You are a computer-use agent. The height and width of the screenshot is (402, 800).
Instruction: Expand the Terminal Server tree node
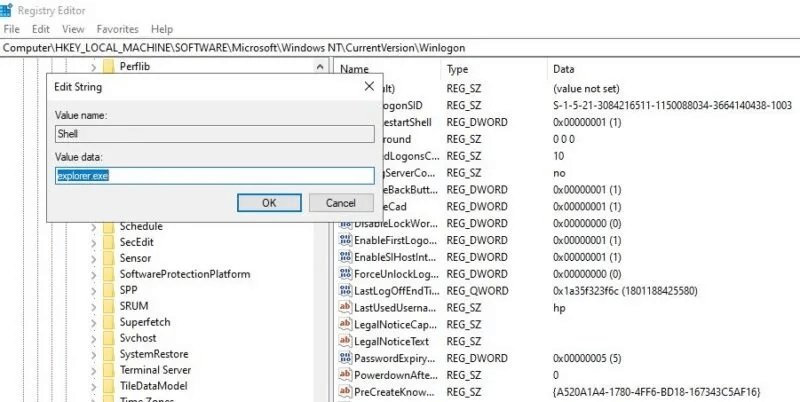pos(93,371)
